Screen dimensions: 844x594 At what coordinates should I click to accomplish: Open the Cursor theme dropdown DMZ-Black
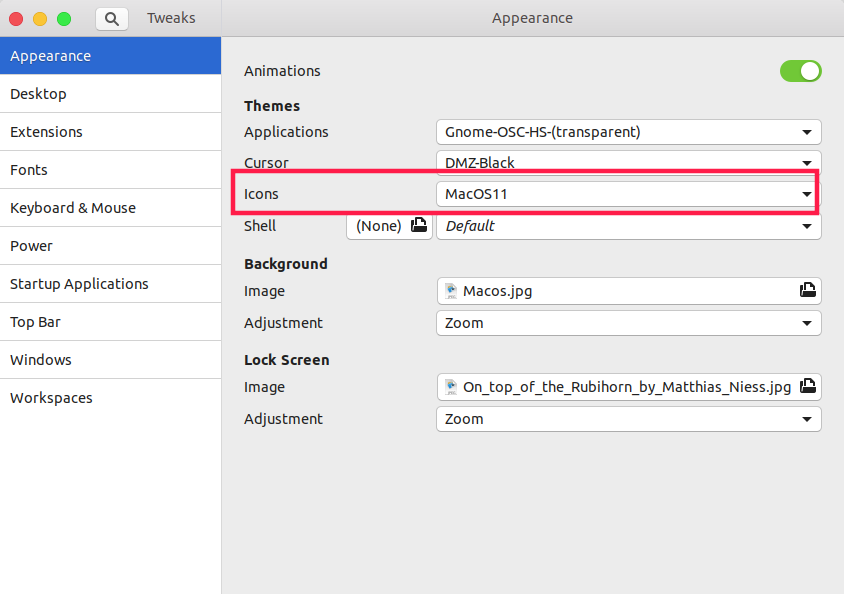629,162
